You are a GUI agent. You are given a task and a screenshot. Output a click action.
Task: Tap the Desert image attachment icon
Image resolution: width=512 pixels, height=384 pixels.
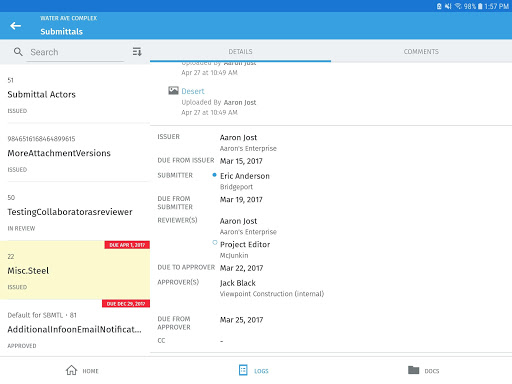[173, 90]
